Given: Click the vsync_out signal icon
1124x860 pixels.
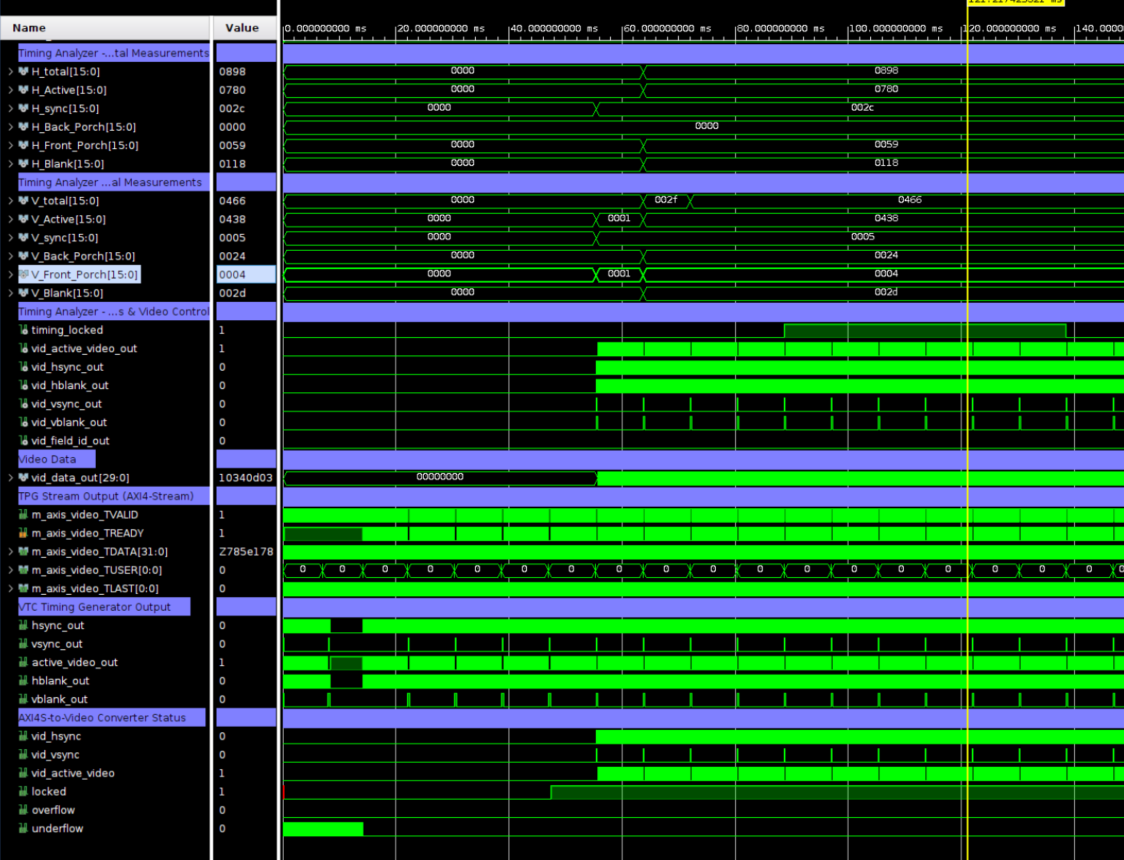Looking at the screenshot, I should coord(24,644).
